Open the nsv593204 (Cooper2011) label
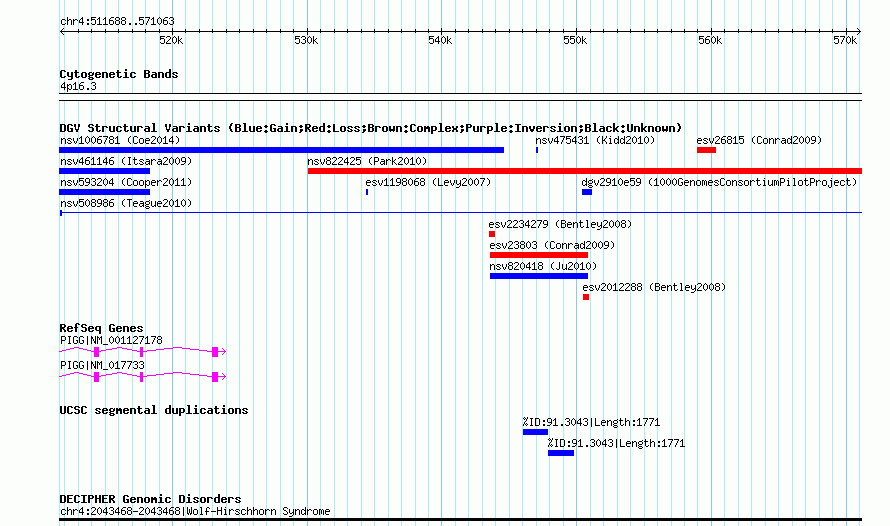Viewport: 890px width, 526px height. 126,182
